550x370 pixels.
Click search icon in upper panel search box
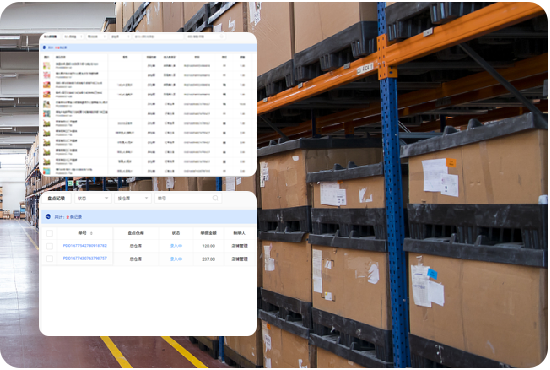[x=221, y=36]
